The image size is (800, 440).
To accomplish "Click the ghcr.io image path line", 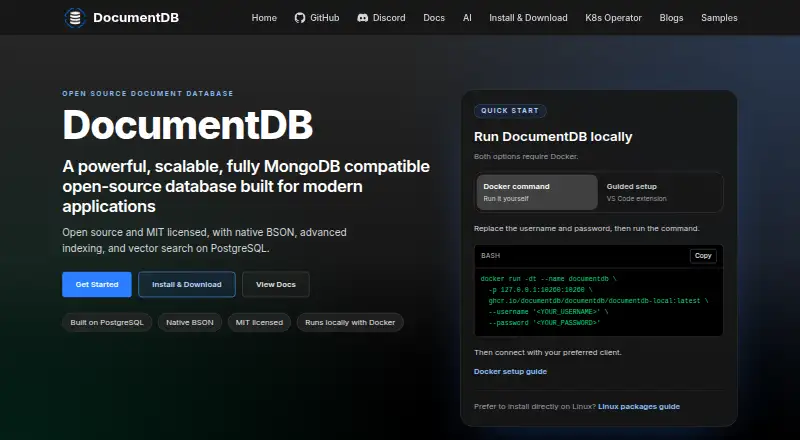I will click(598, 301).
